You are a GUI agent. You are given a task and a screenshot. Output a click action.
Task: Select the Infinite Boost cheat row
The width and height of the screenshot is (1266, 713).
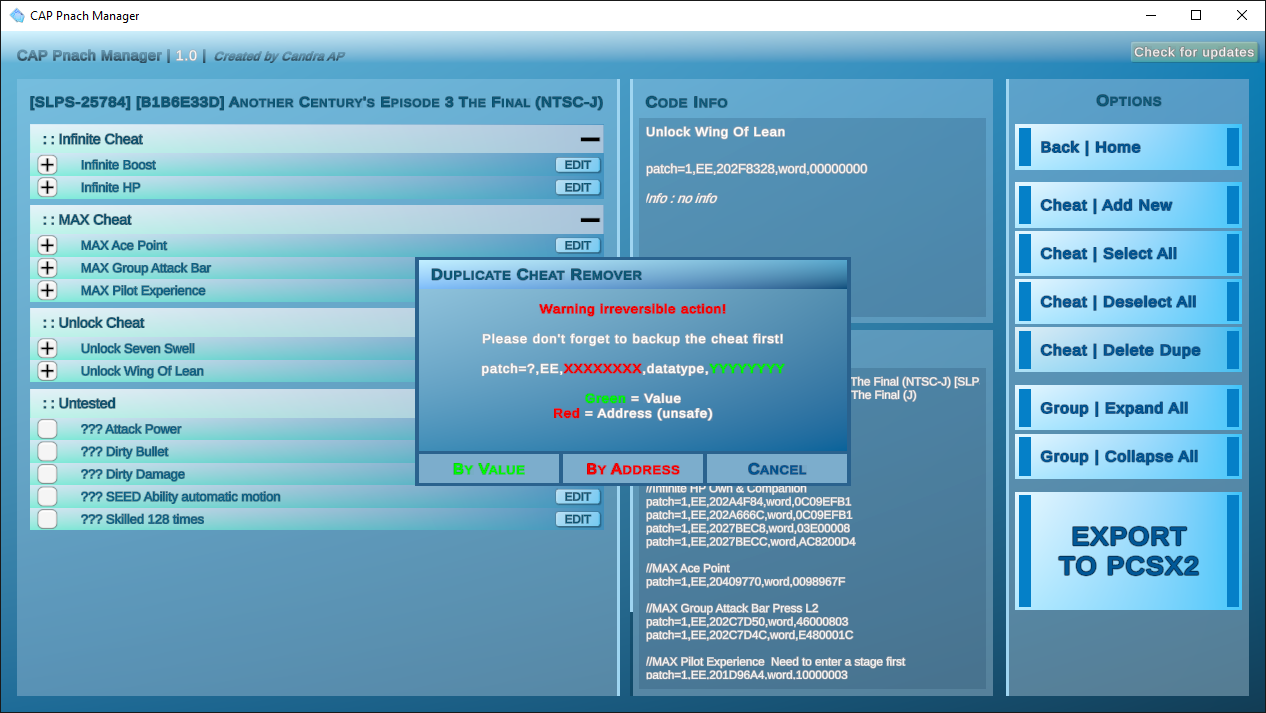(x=317, y=165)
